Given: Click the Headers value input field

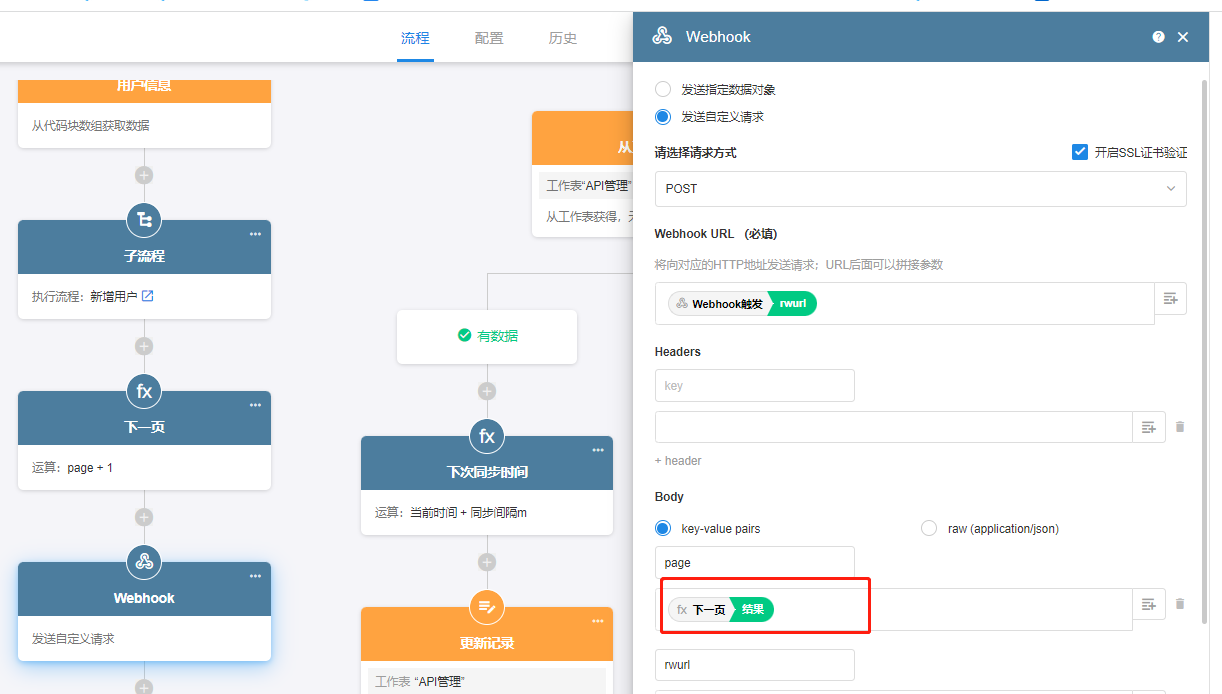Looking at the screenshot, I should pos(893,427).
